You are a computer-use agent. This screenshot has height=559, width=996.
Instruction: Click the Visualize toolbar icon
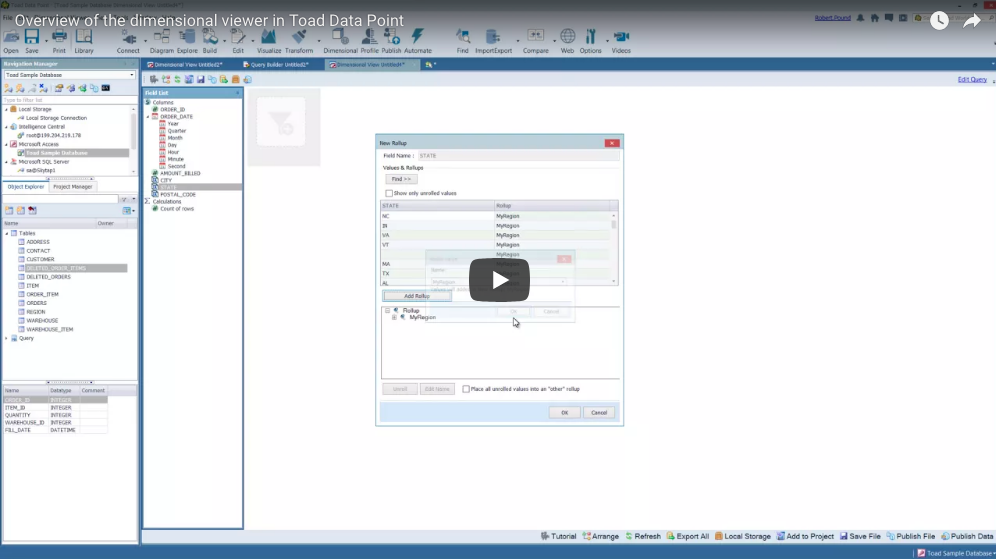[269, 40]
